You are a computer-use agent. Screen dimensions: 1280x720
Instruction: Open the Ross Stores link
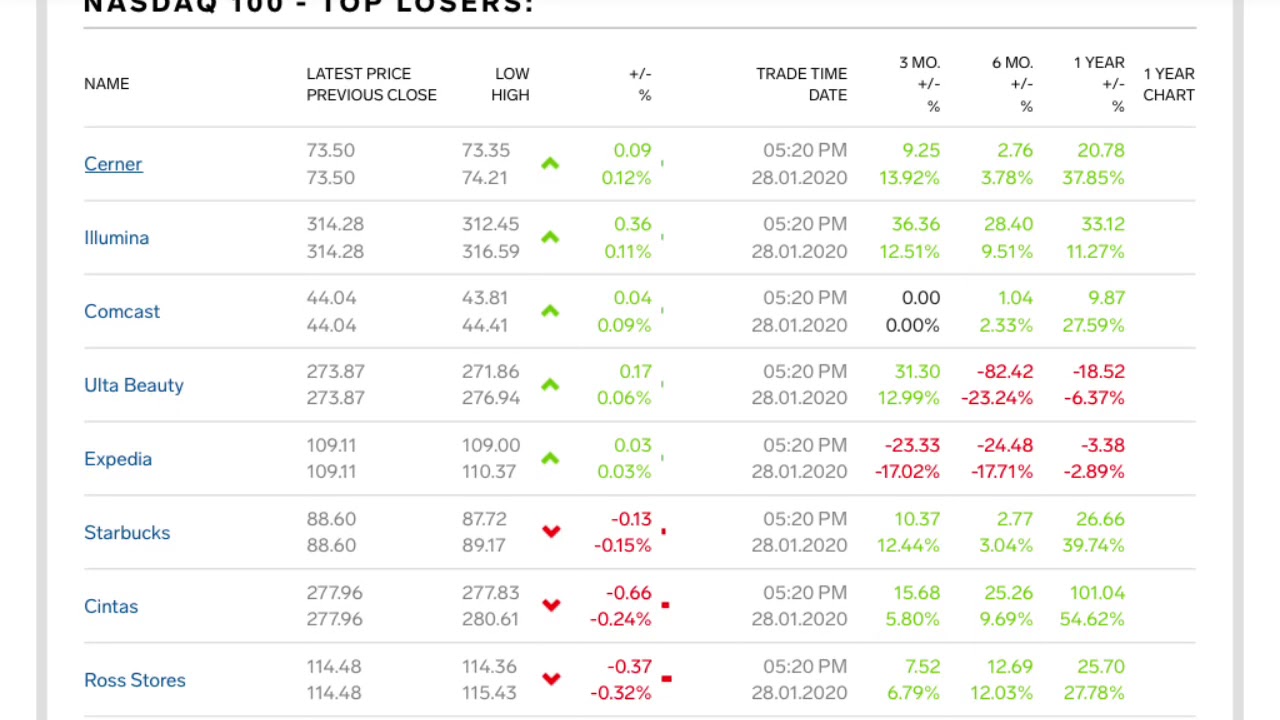click(x=135, y=680)
